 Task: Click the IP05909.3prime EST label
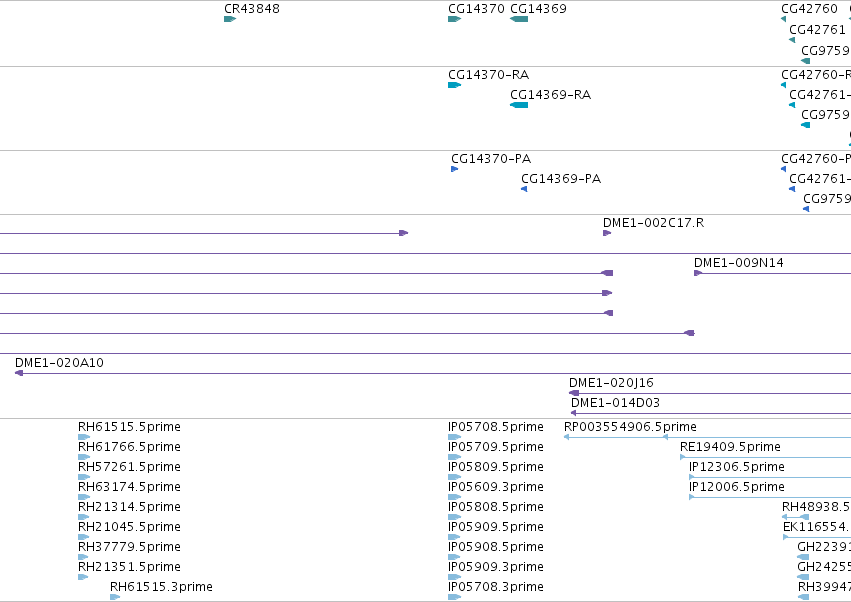point(496,567)
